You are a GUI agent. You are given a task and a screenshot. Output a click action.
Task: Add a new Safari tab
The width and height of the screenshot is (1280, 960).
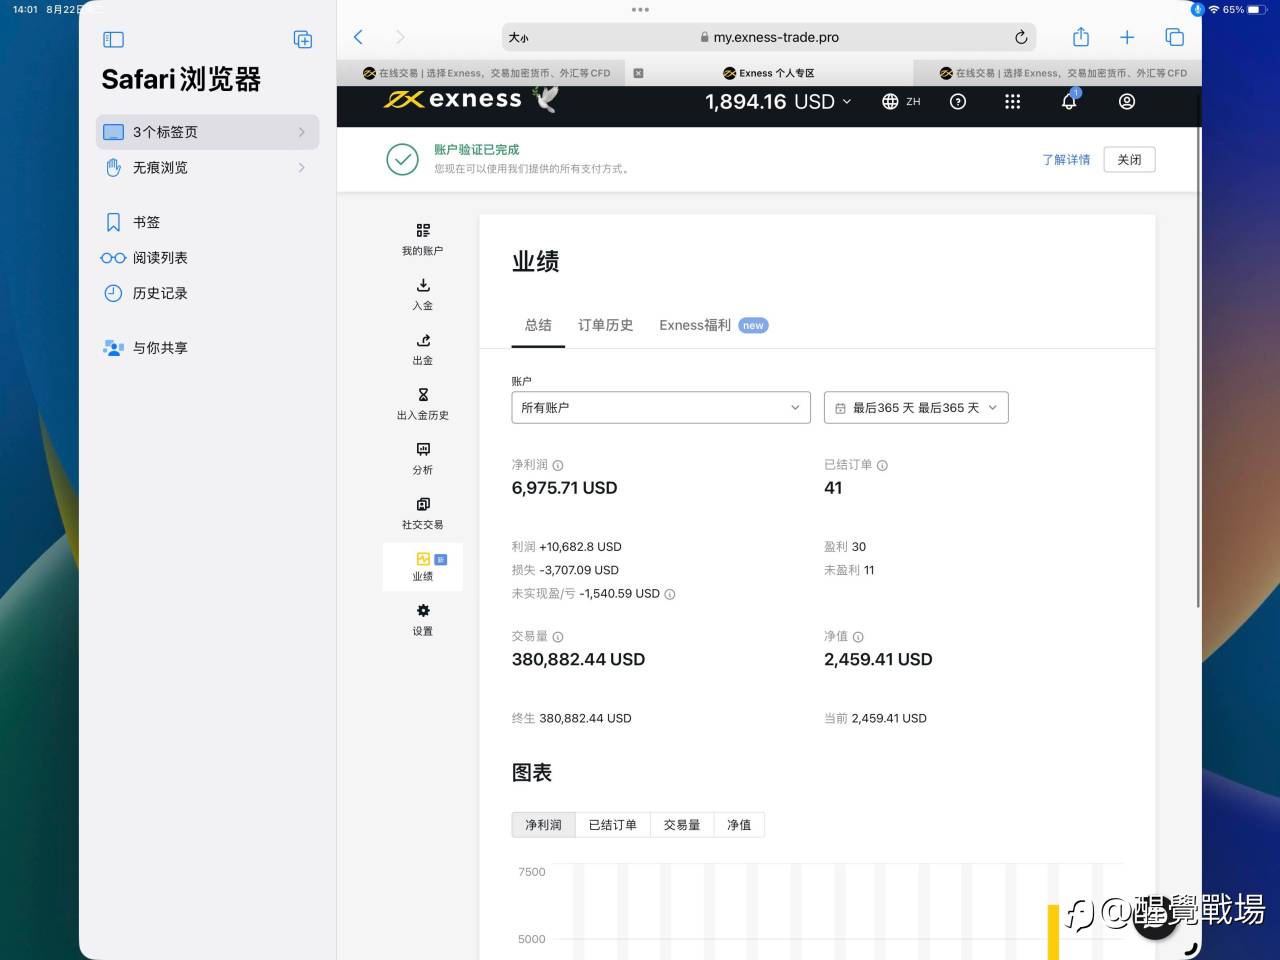click(x=1127, y=37)
